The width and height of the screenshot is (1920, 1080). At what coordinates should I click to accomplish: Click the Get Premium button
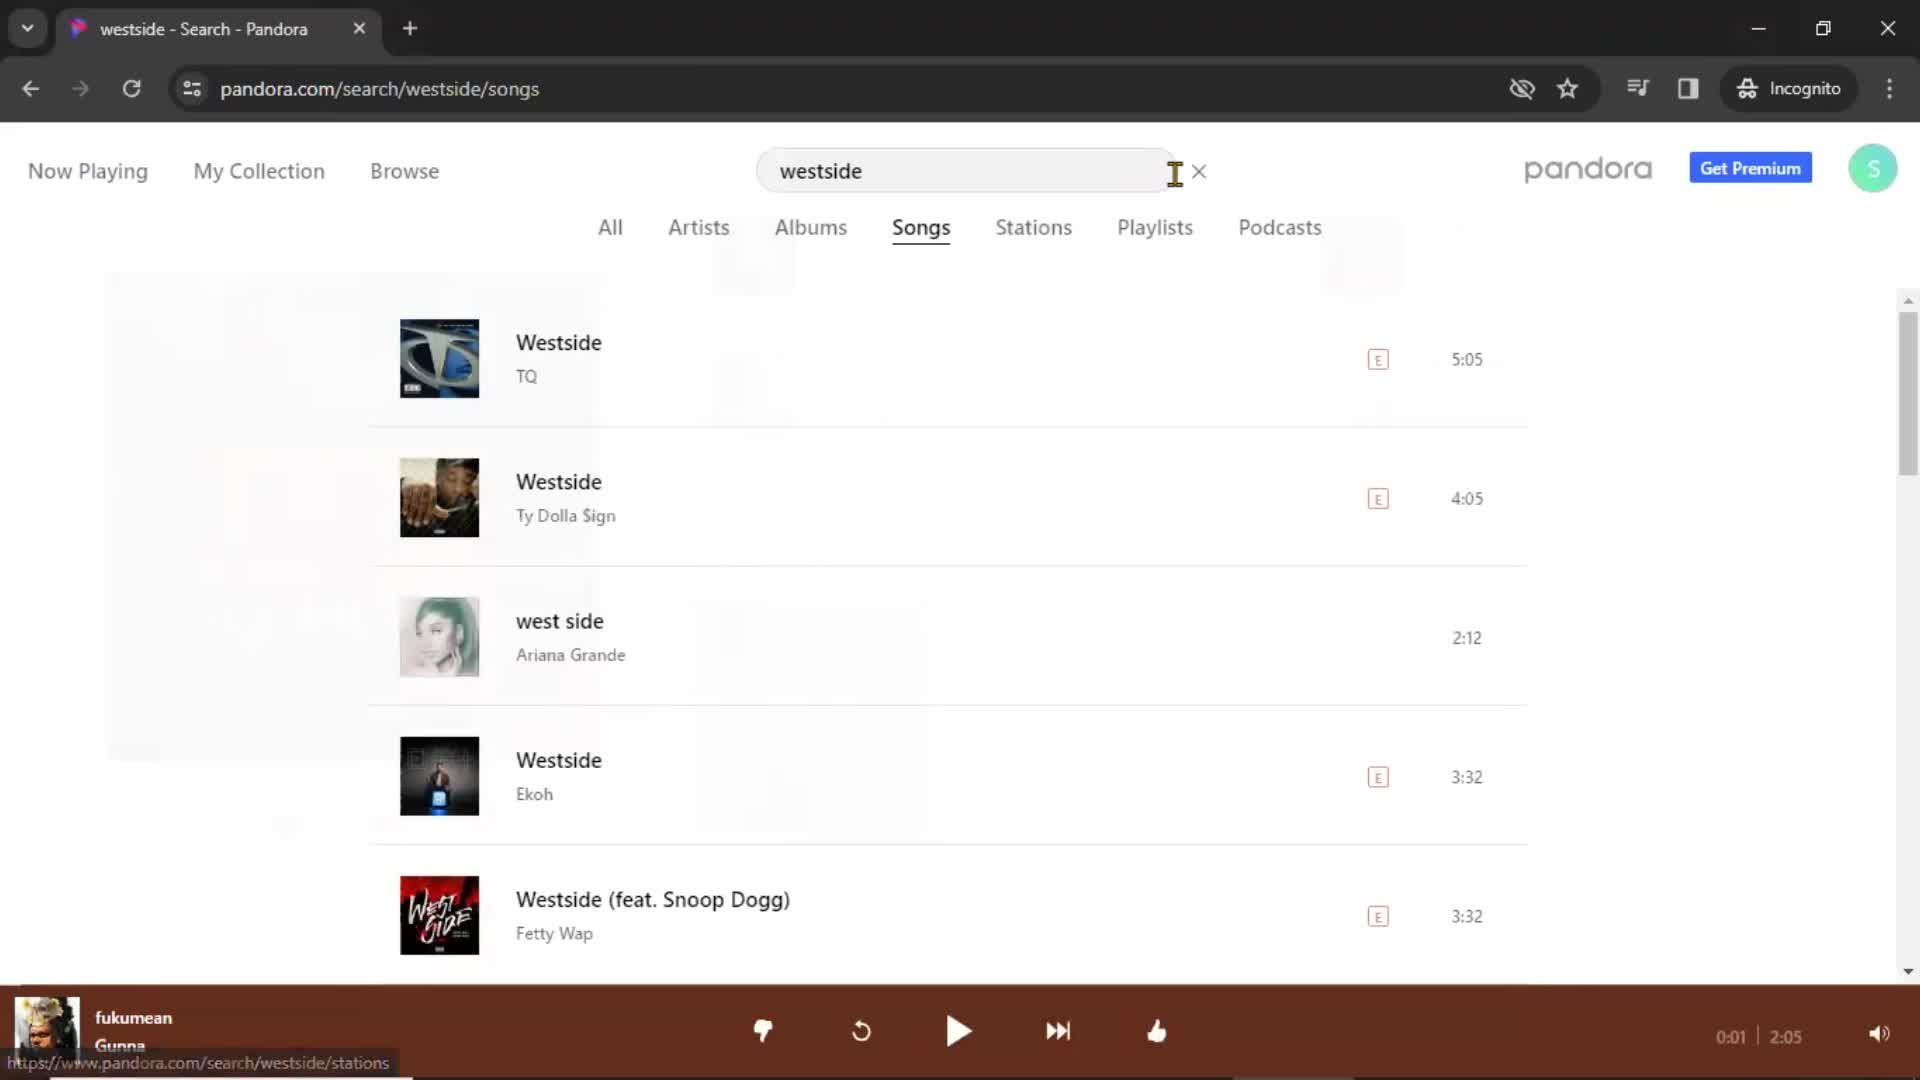pos(1750,169)
